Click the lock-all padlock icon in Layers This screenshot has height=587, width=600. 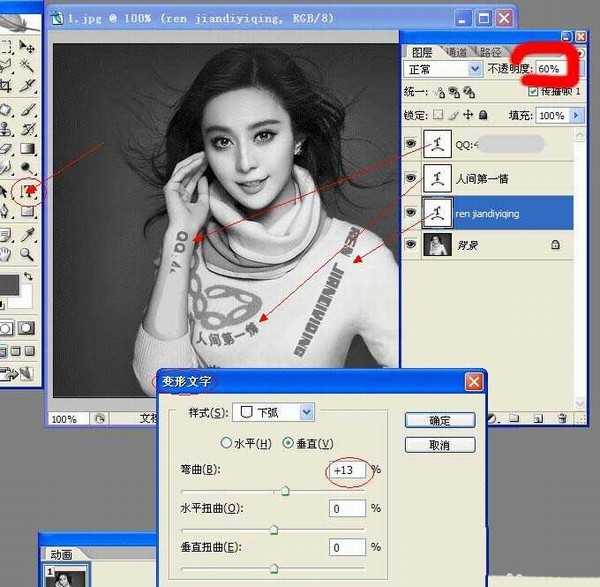[x=484, y=116]
